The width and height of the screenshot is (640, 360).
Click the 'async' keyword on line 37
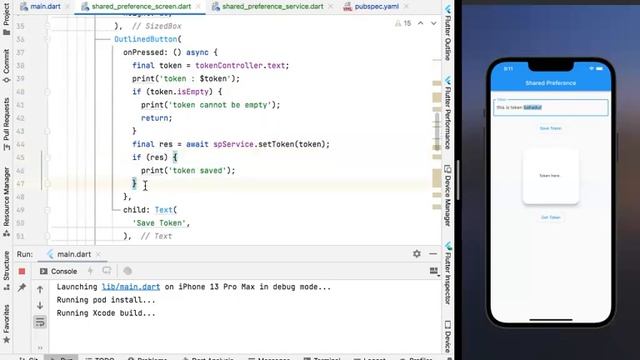tap(197, 52)
